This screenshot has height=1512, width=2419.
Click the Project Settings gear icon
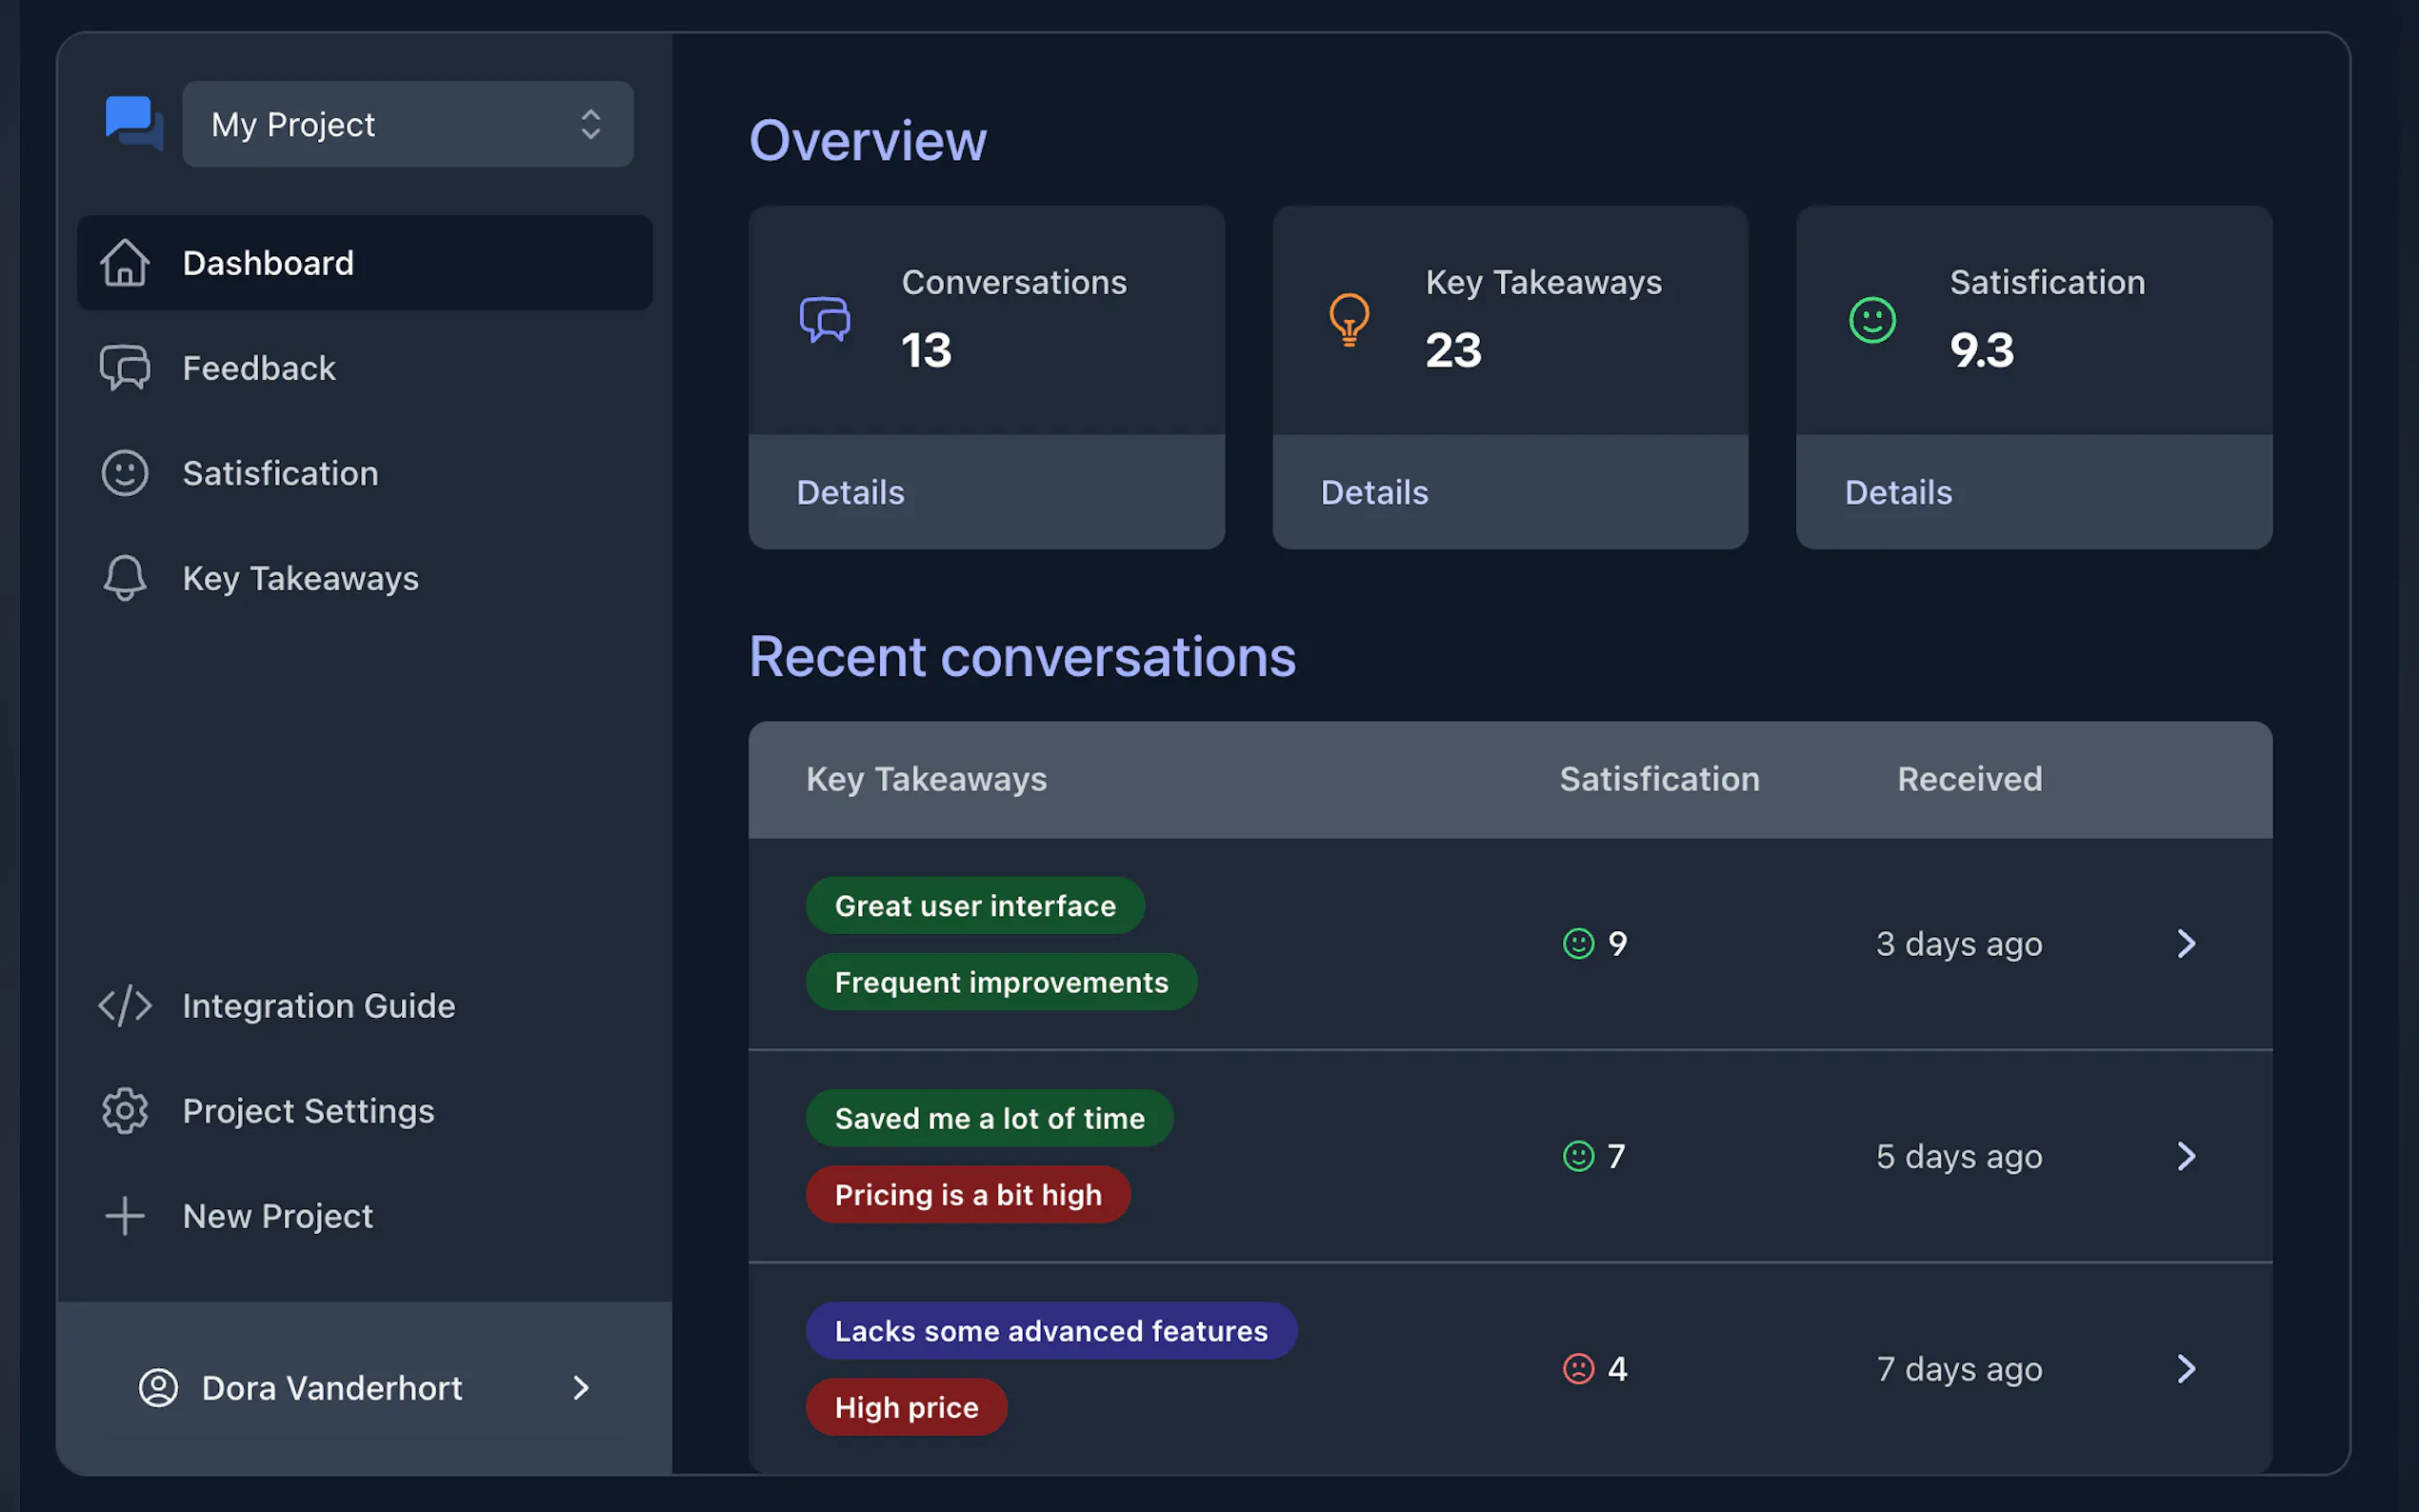tap(125, 1110)
